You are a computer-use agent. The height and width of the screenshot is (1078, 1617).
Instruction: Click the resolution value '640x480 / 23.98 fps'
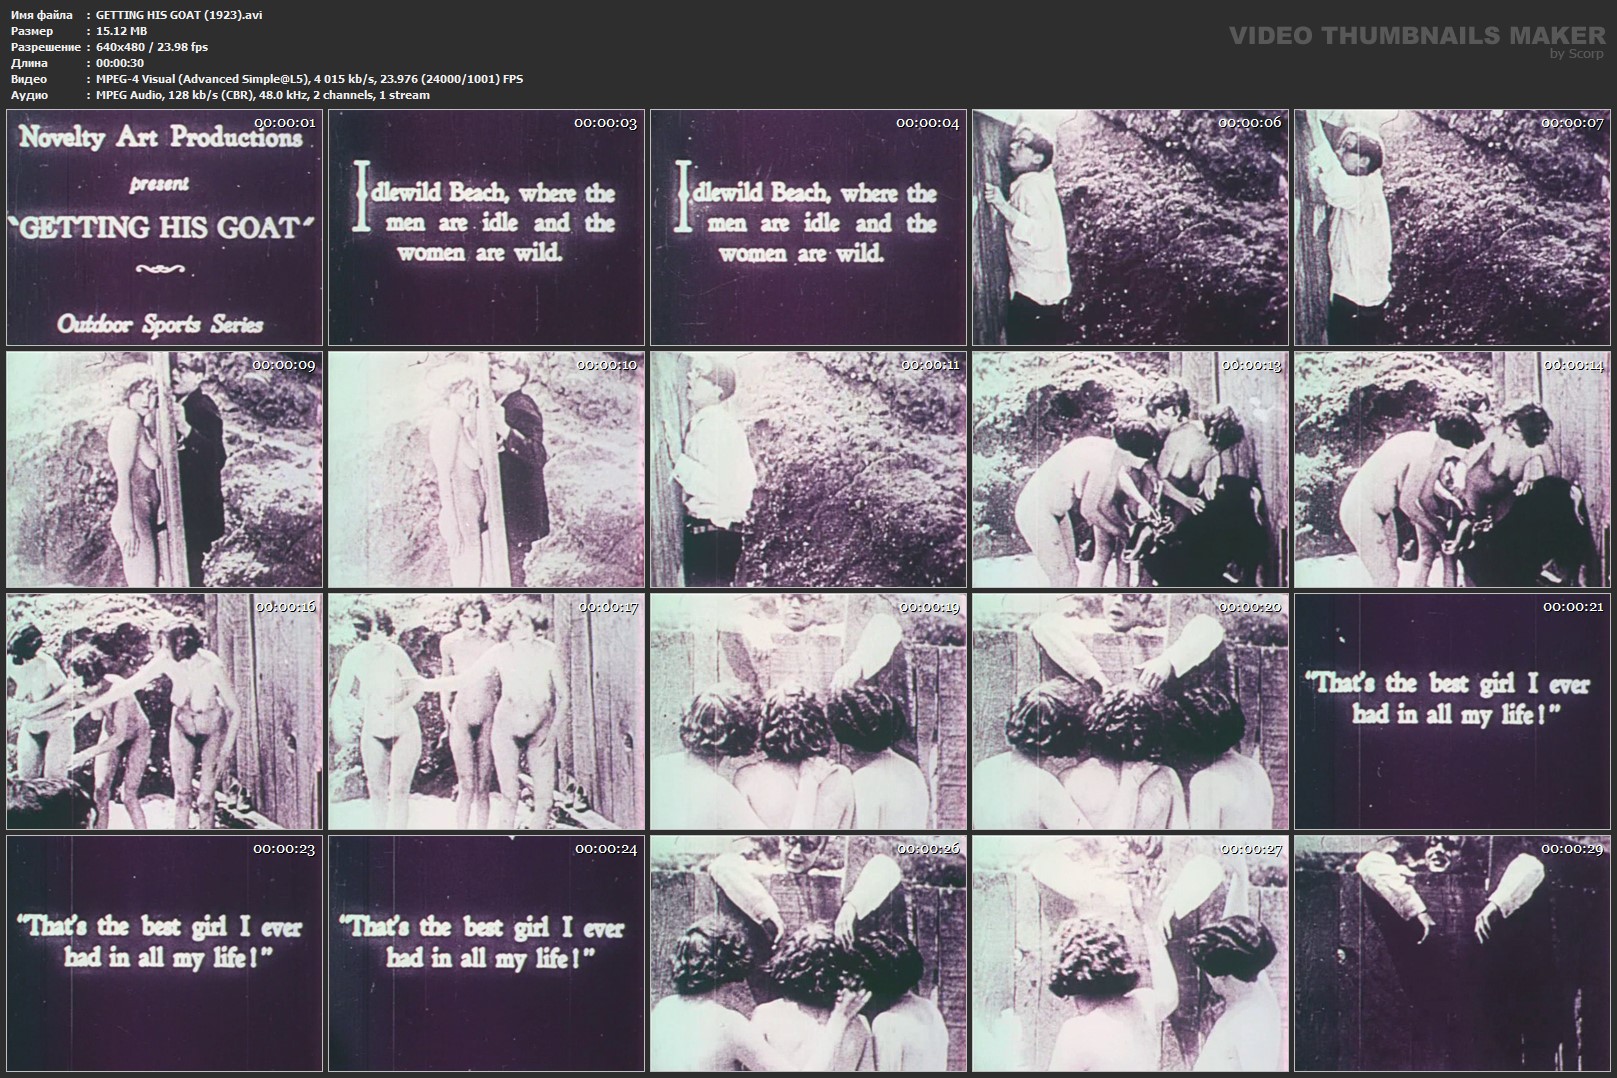[x=152, y=47]
